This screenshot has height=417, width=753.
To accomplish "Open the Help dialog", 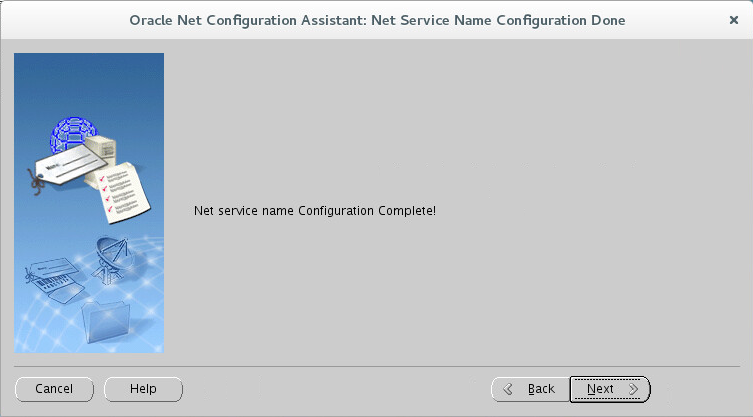I will pyautogui.click(x=143, y=389).
